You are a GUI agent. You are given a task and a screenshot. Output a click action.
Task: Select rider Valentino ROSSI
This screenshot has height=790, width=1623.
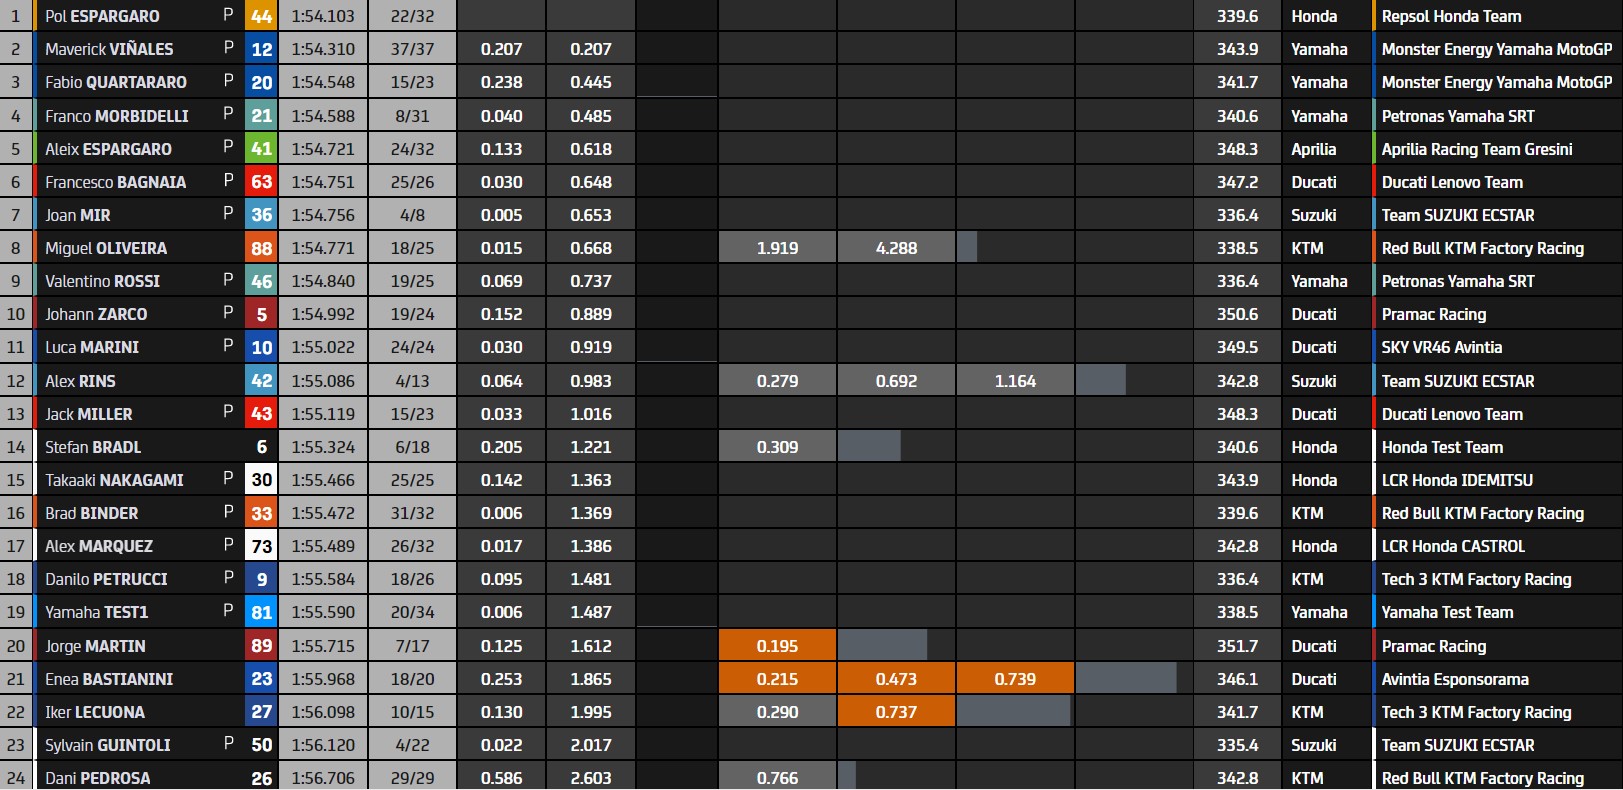point(102,281)
